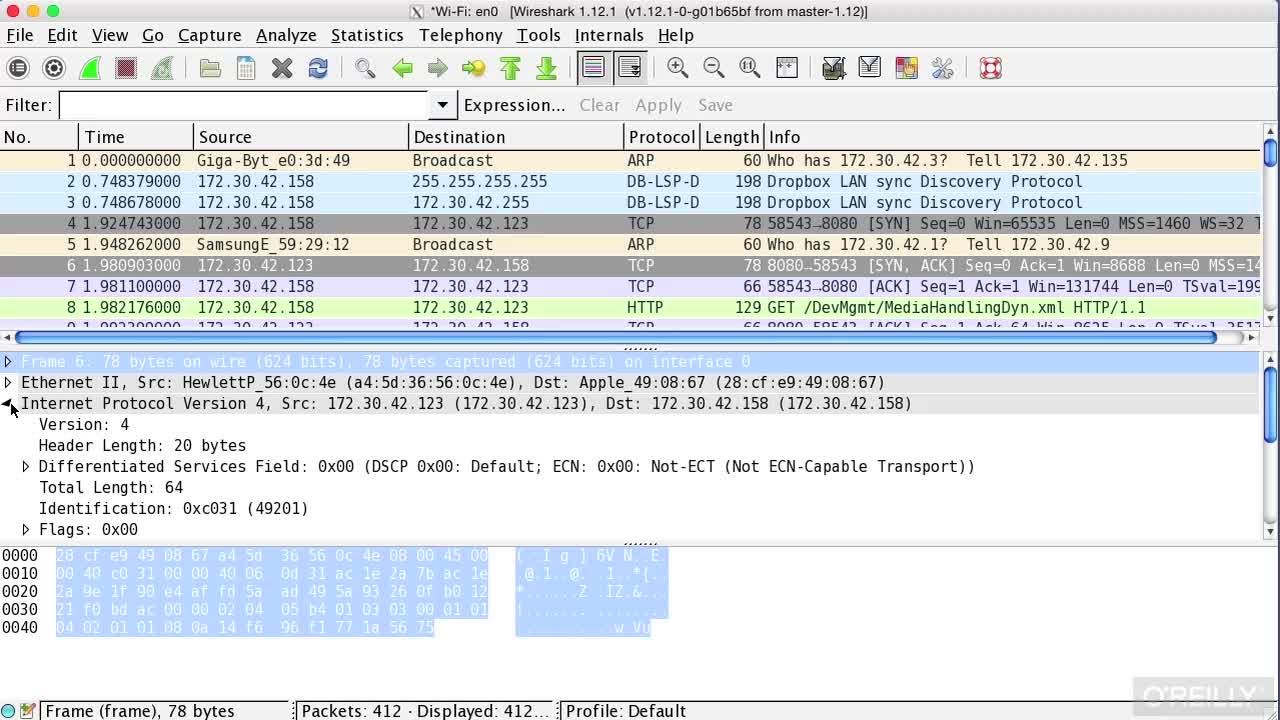
Task: Stop the running capture (red square)
Action: tap(126, 68)
